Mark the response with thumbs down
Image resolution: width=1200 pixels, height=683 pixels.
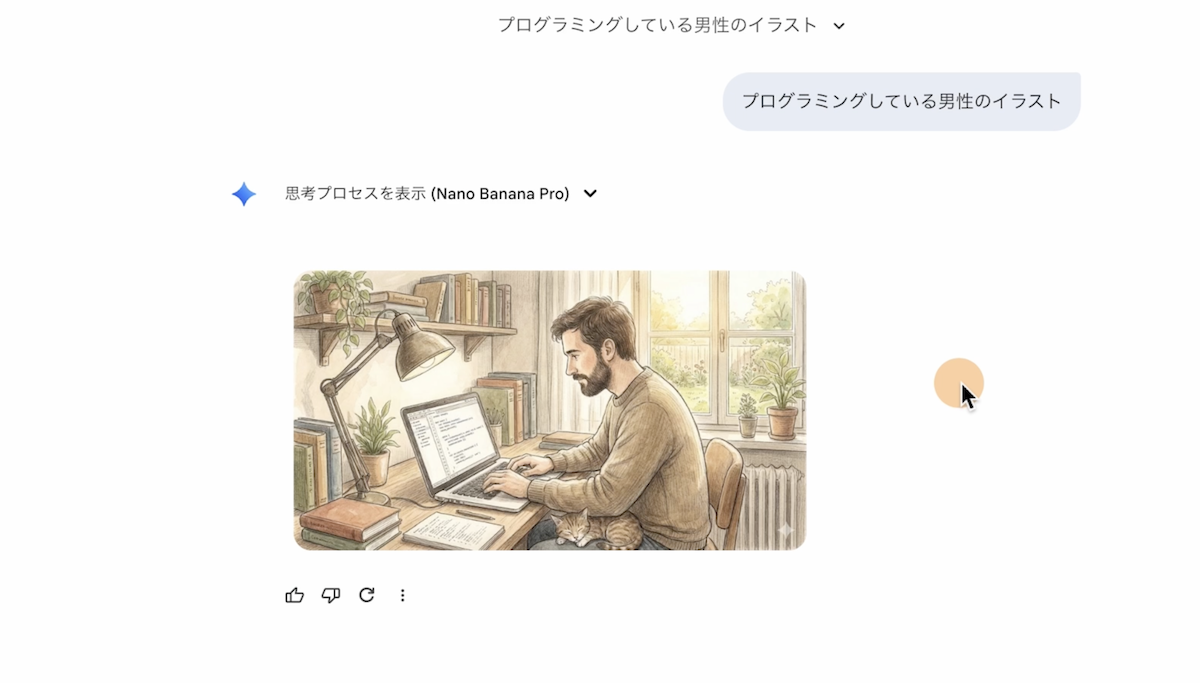pyautogui.click(x=331, y=595)
